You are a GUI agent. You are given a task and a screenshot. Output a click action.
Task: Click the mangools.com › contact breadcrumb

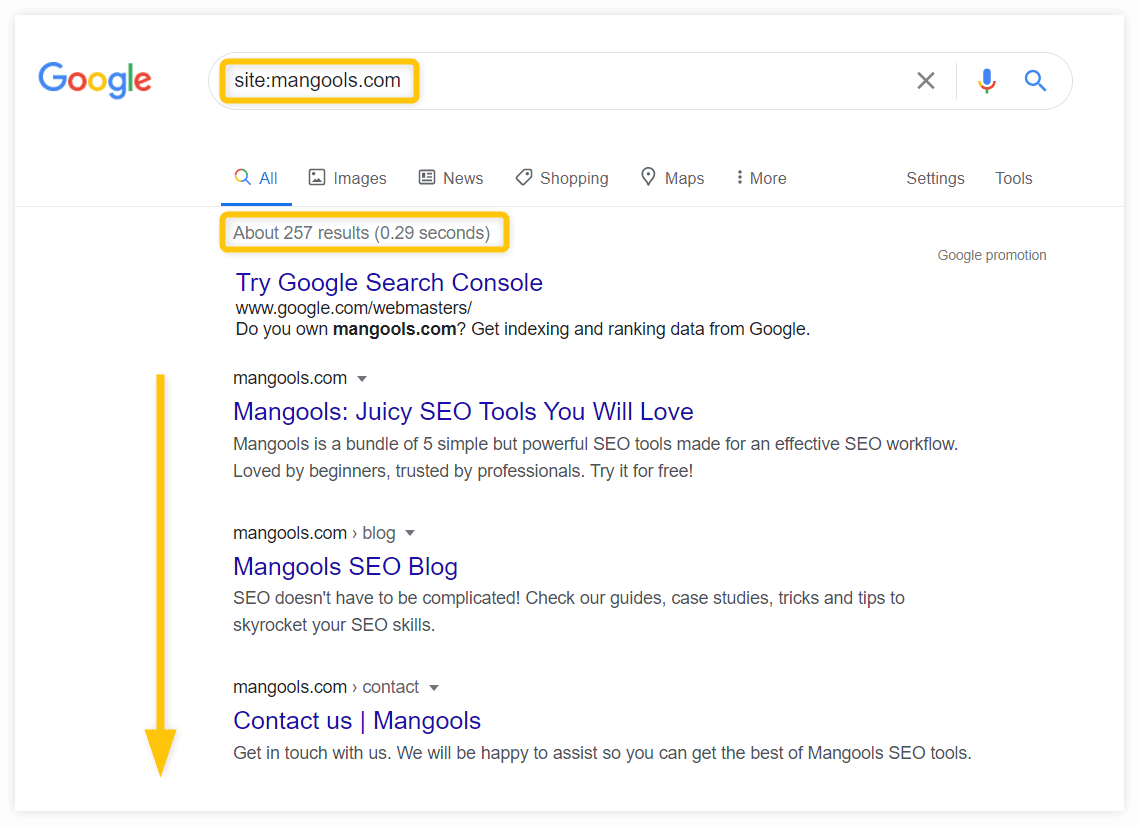click(326, 687)
